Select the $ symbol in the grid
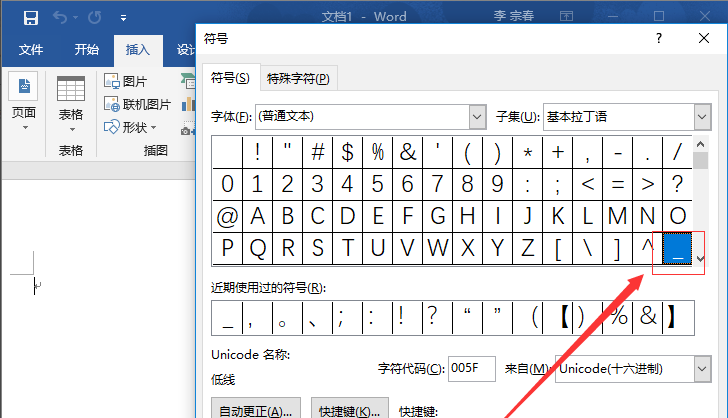This screenshot has width=728, height=418. click(347, 152)
